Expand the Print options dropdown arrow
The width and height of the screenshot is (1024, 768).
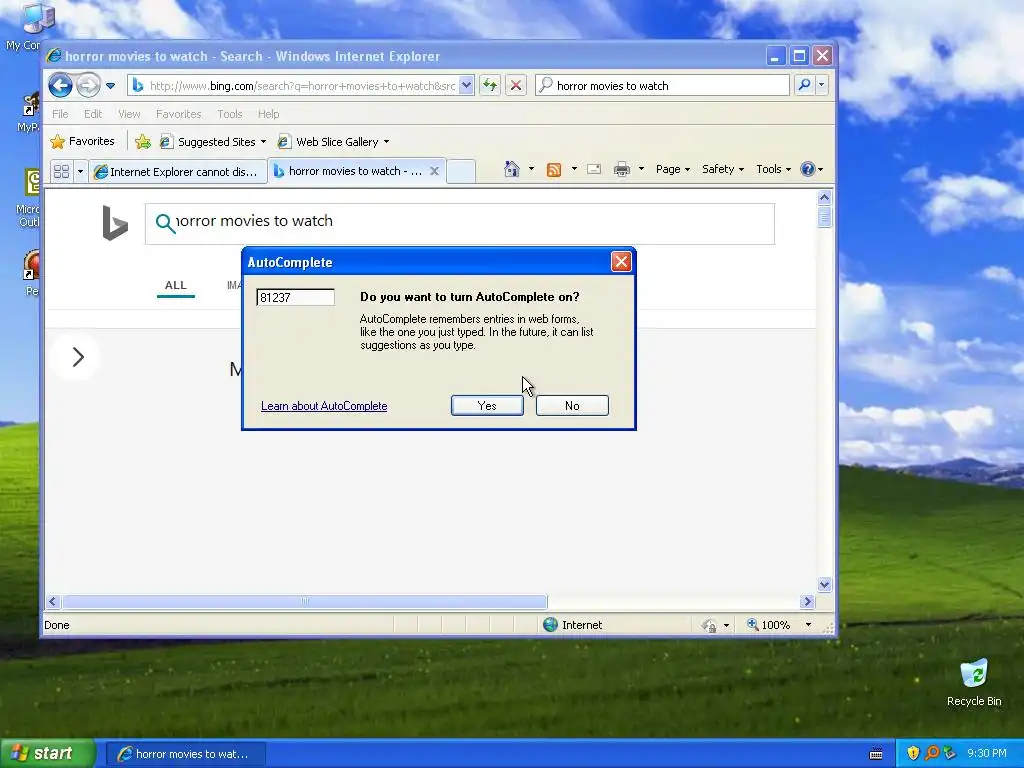pos(641,169)
